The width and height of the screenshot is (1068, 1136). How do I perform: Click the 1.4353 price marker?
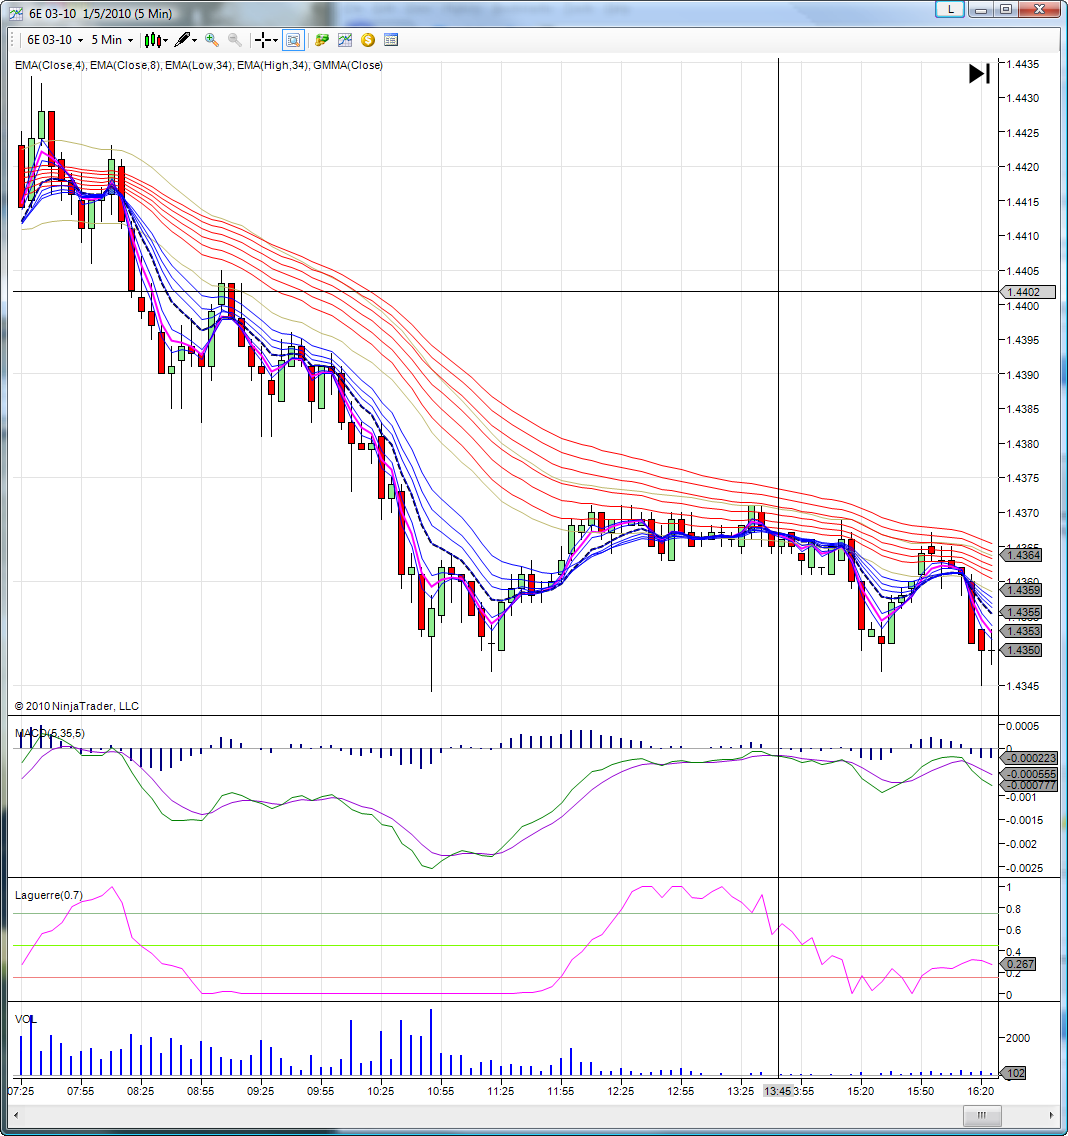pyautogui.click(x=1022, y=631)
